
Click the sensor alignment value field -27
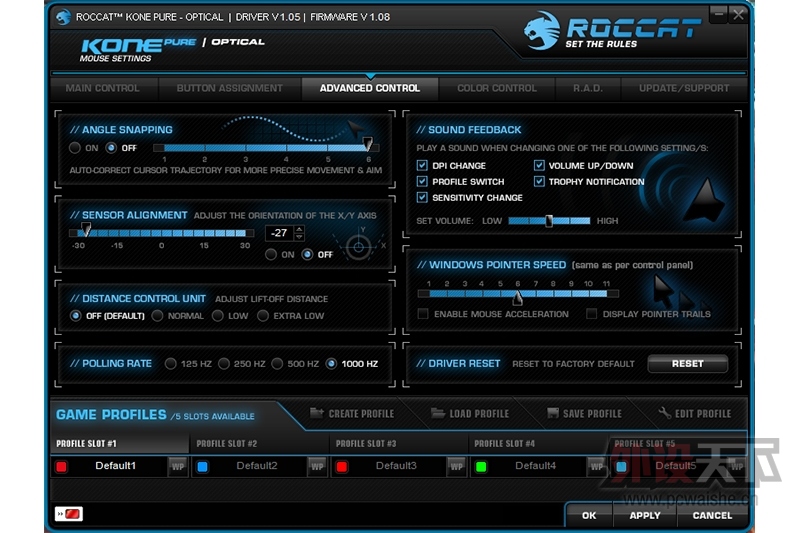[x=279, y=233]
